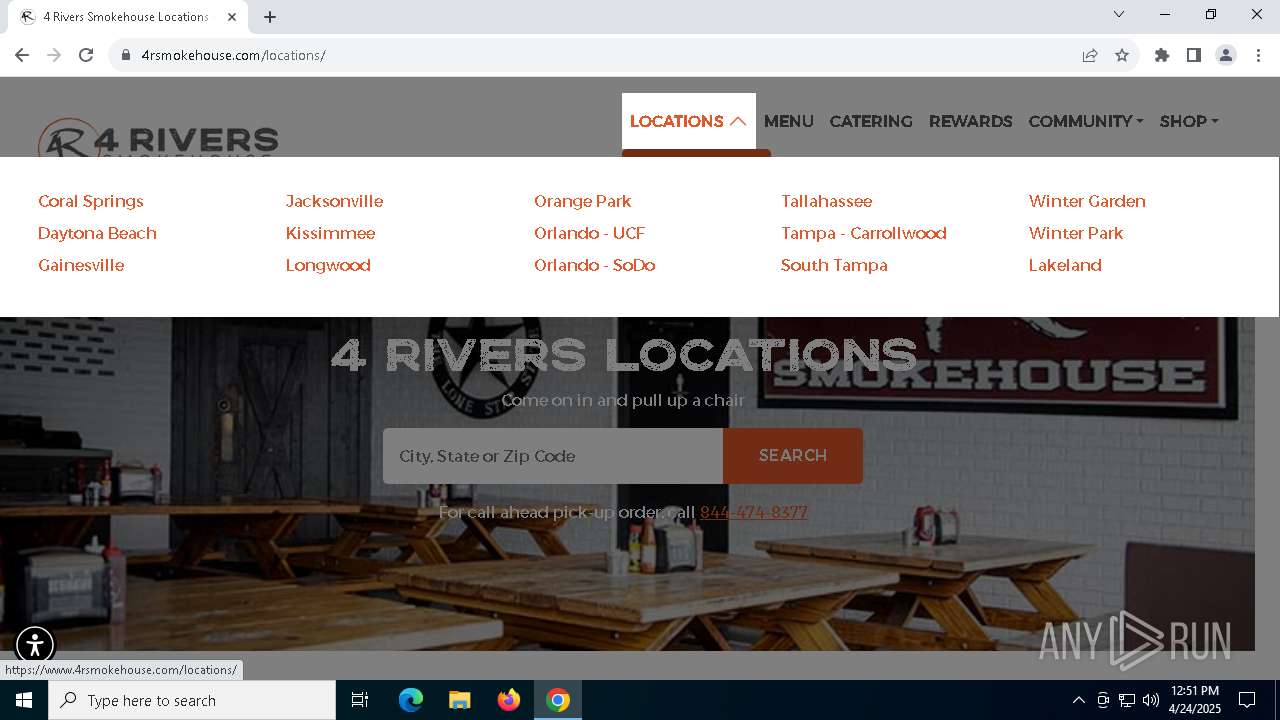Viewport: 1280px width, 720px height.
Task: Show hidden system tray icons
Action: pyautogui.click(x=1078, y=700)
